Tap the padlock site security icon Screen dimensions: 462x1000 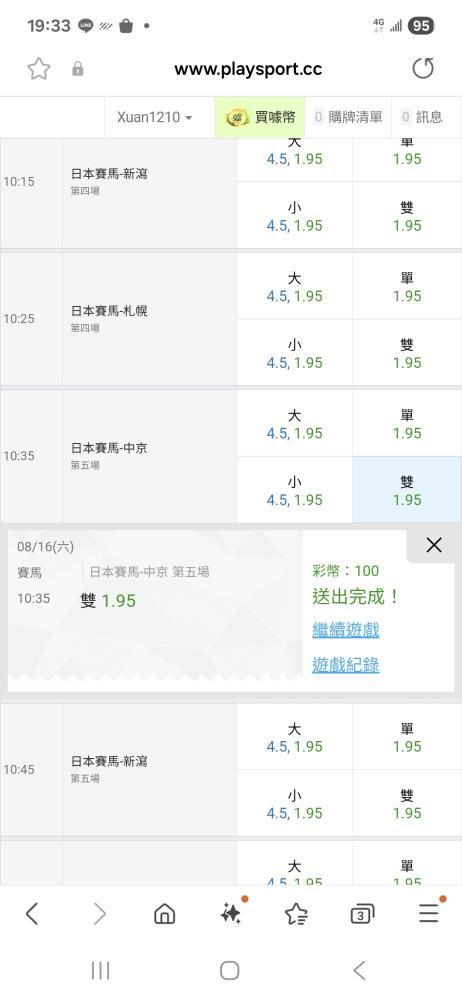pos(78,69)
